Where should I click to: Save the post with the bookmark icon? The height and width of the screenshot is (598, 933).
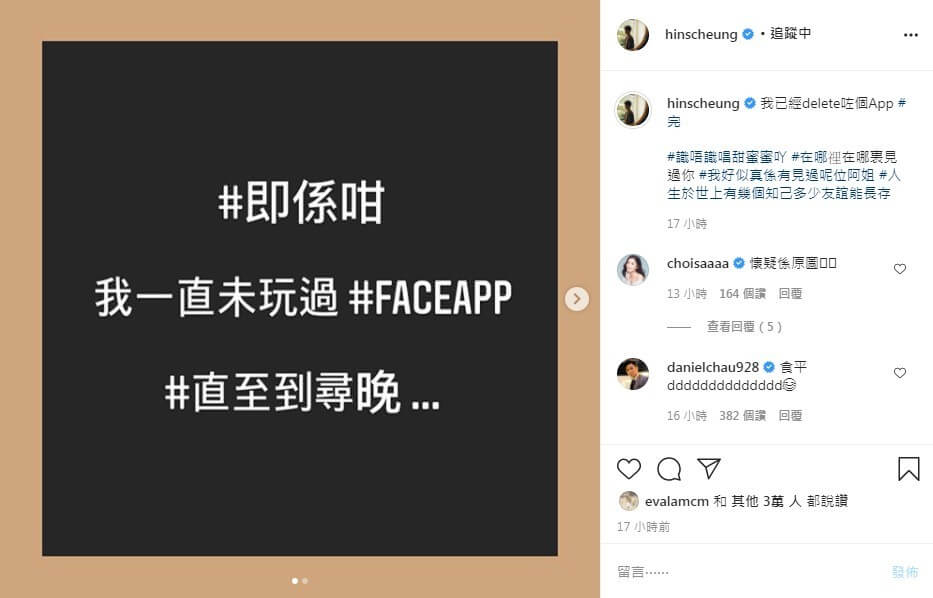909,469
